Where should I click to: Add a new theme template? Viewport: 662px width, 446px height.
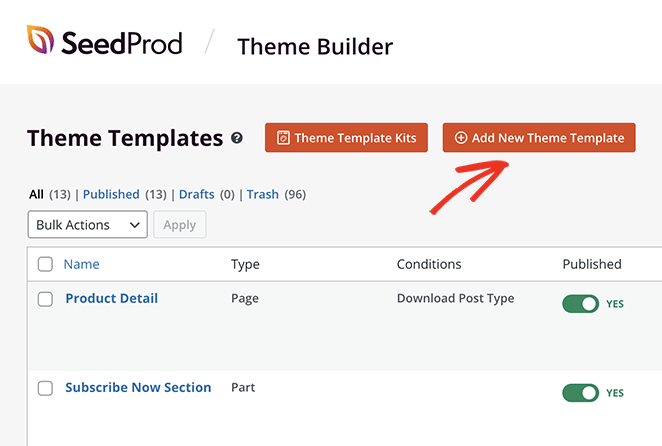pyautogui.click(x=539, y=138)
